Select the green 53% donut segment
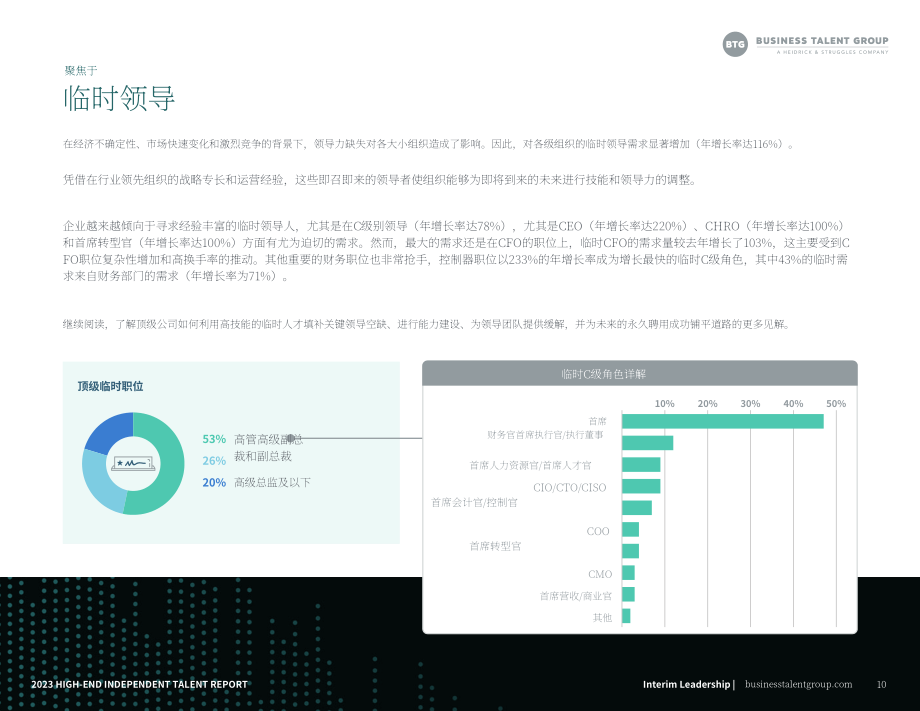The width and height of the screenshot is (920, 711). (x=170, y=463)
